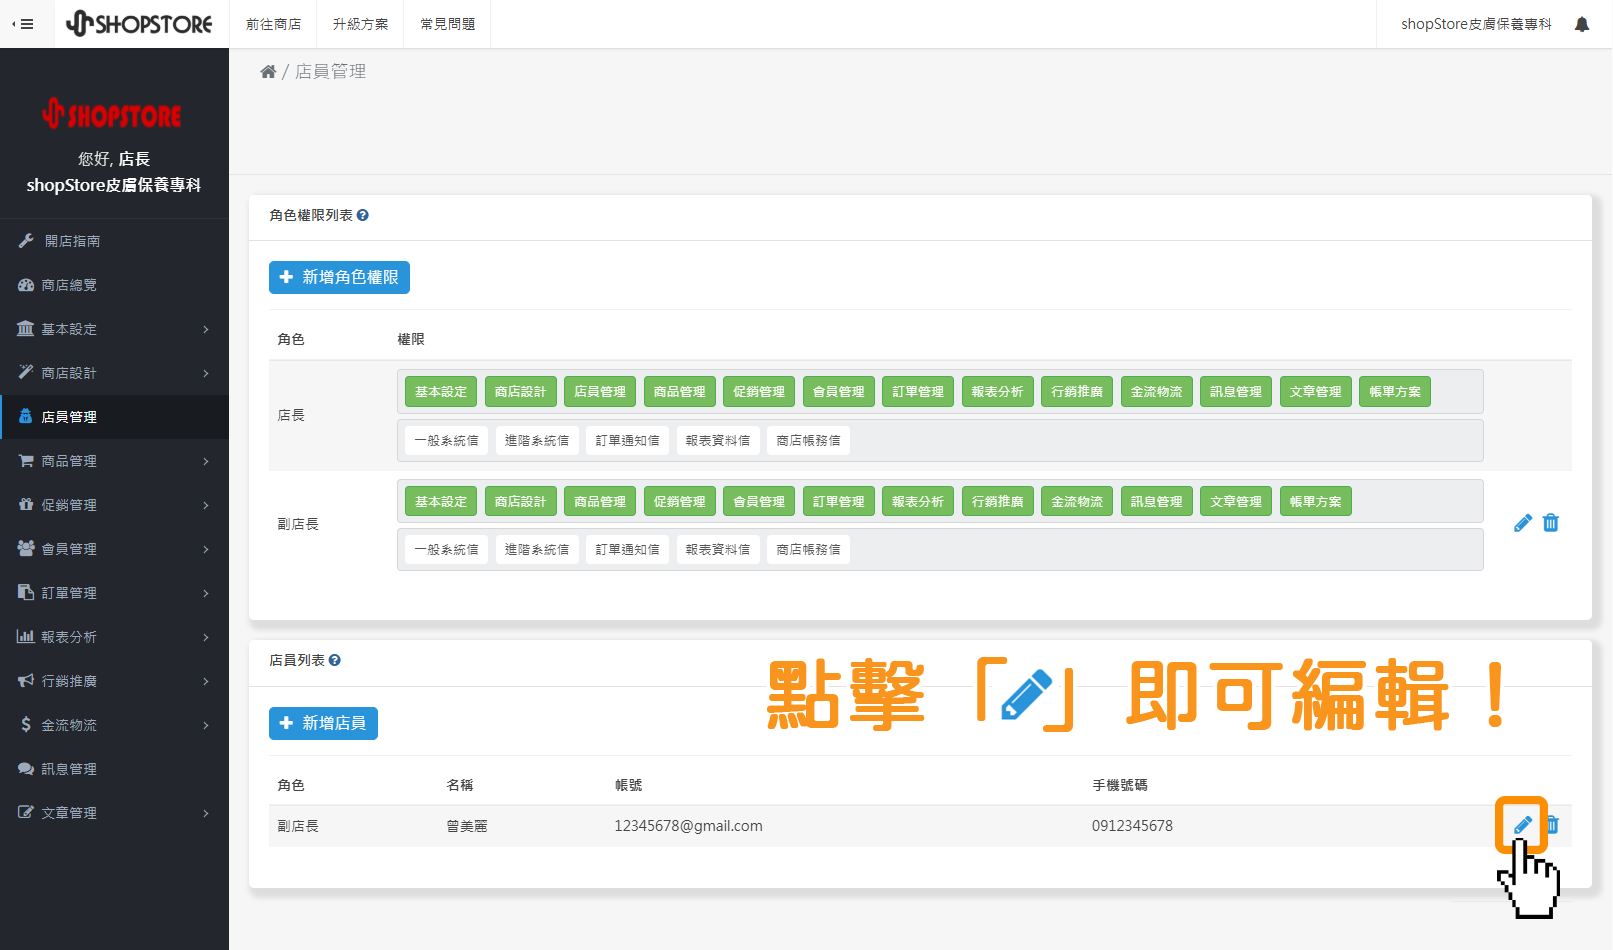Click 店長 row's 行銷推廣 permission tag
The image size is (1613, 950).
pyautogui.click(x=1077, y=392)
